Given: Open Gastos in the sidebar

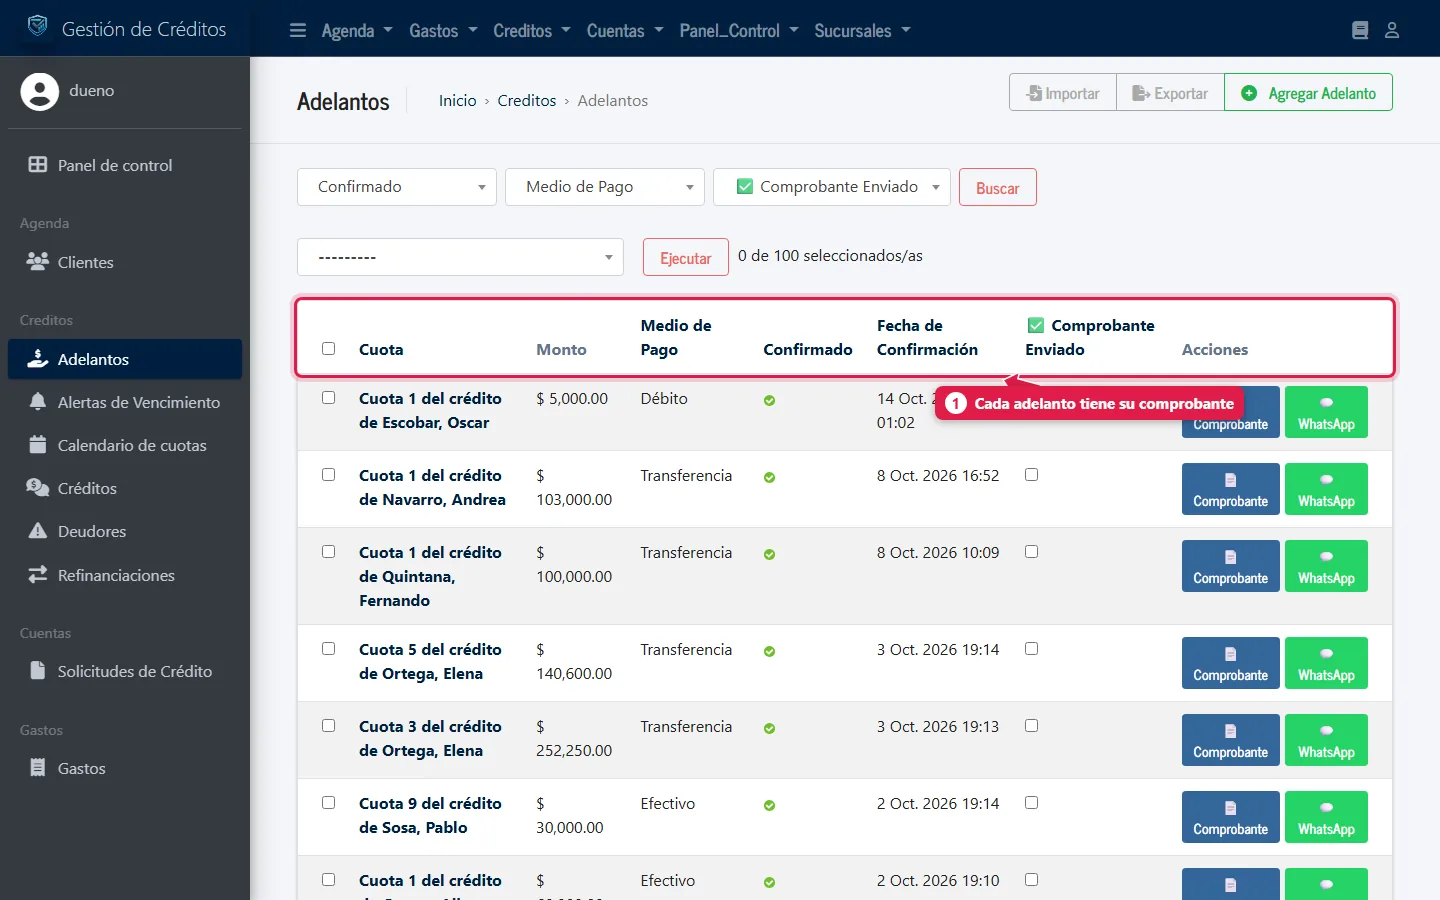Looking at the screenshot, I should pyautogui.click(x=125, y=768).
